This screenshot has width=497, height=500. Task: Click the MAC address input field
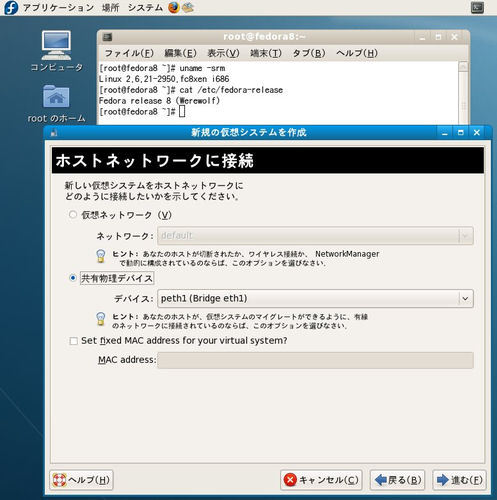click(315, 360)
